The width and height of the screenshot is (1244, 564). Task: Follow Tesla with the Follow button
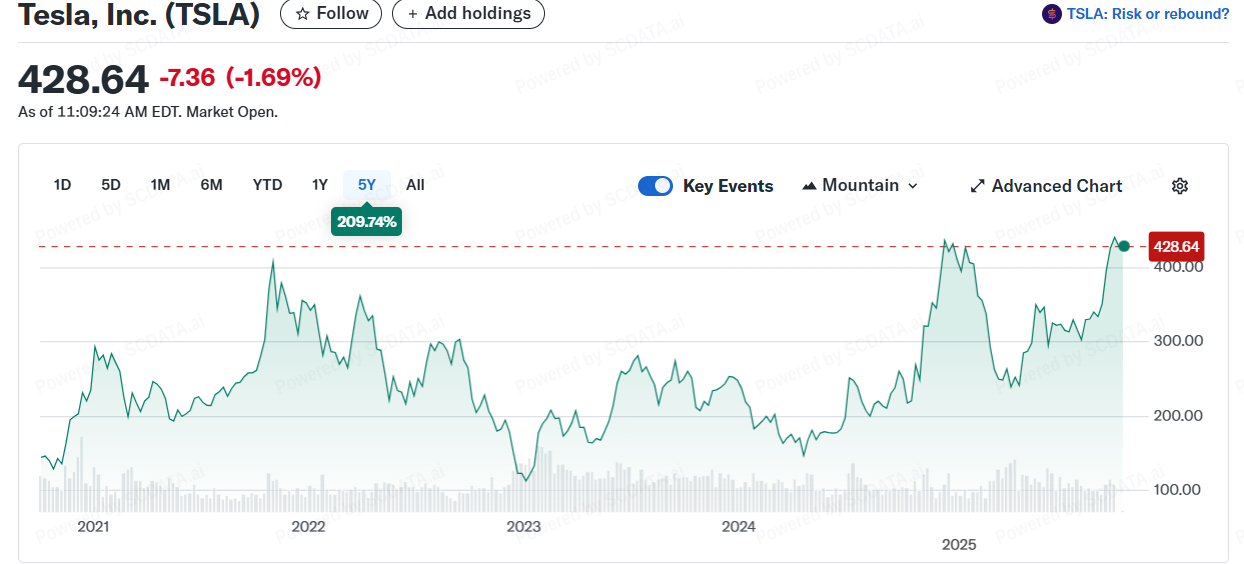coord(331,14)
